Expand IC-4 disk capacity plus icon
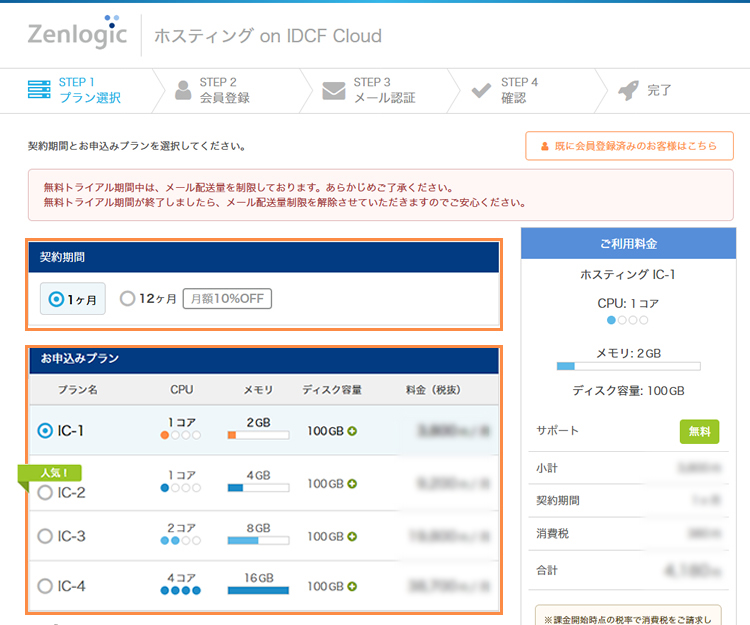 (352, 587)
